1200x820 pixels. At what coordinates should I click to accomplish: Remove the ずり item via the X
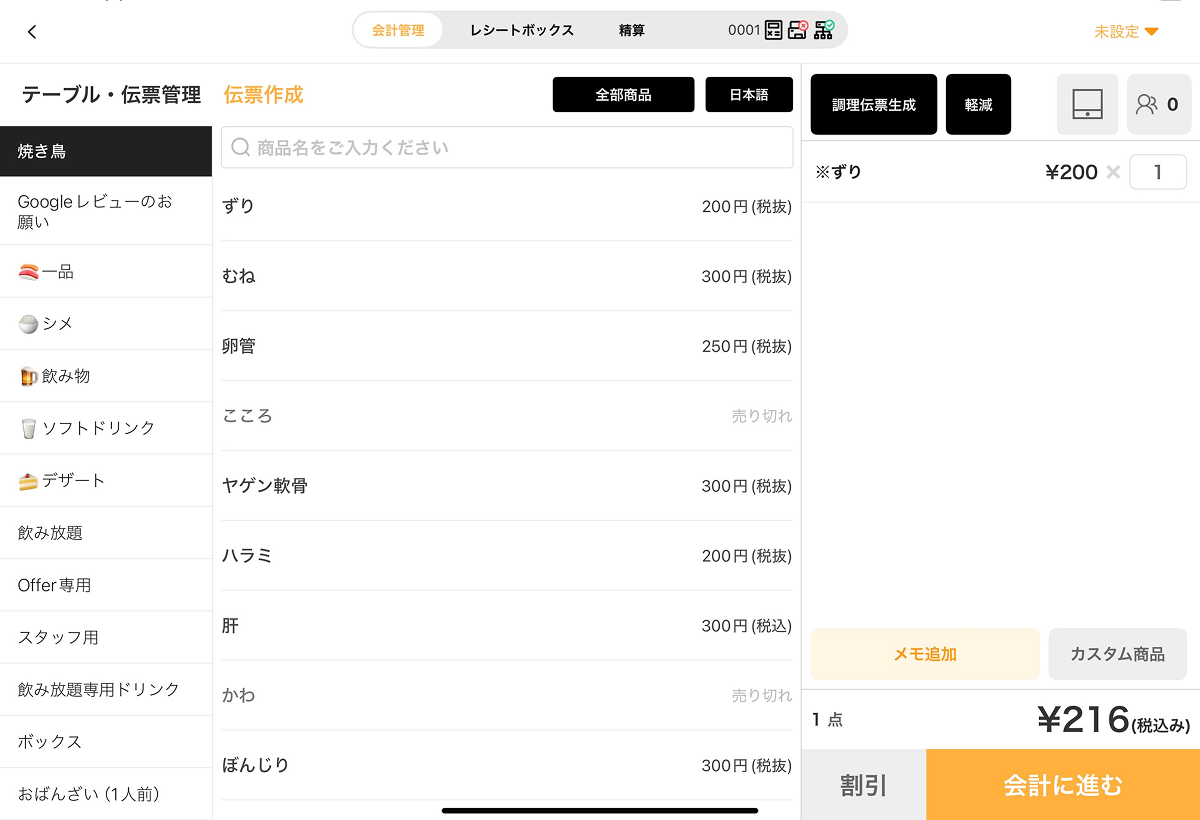pyautogui.click(x=1113, y=172)
